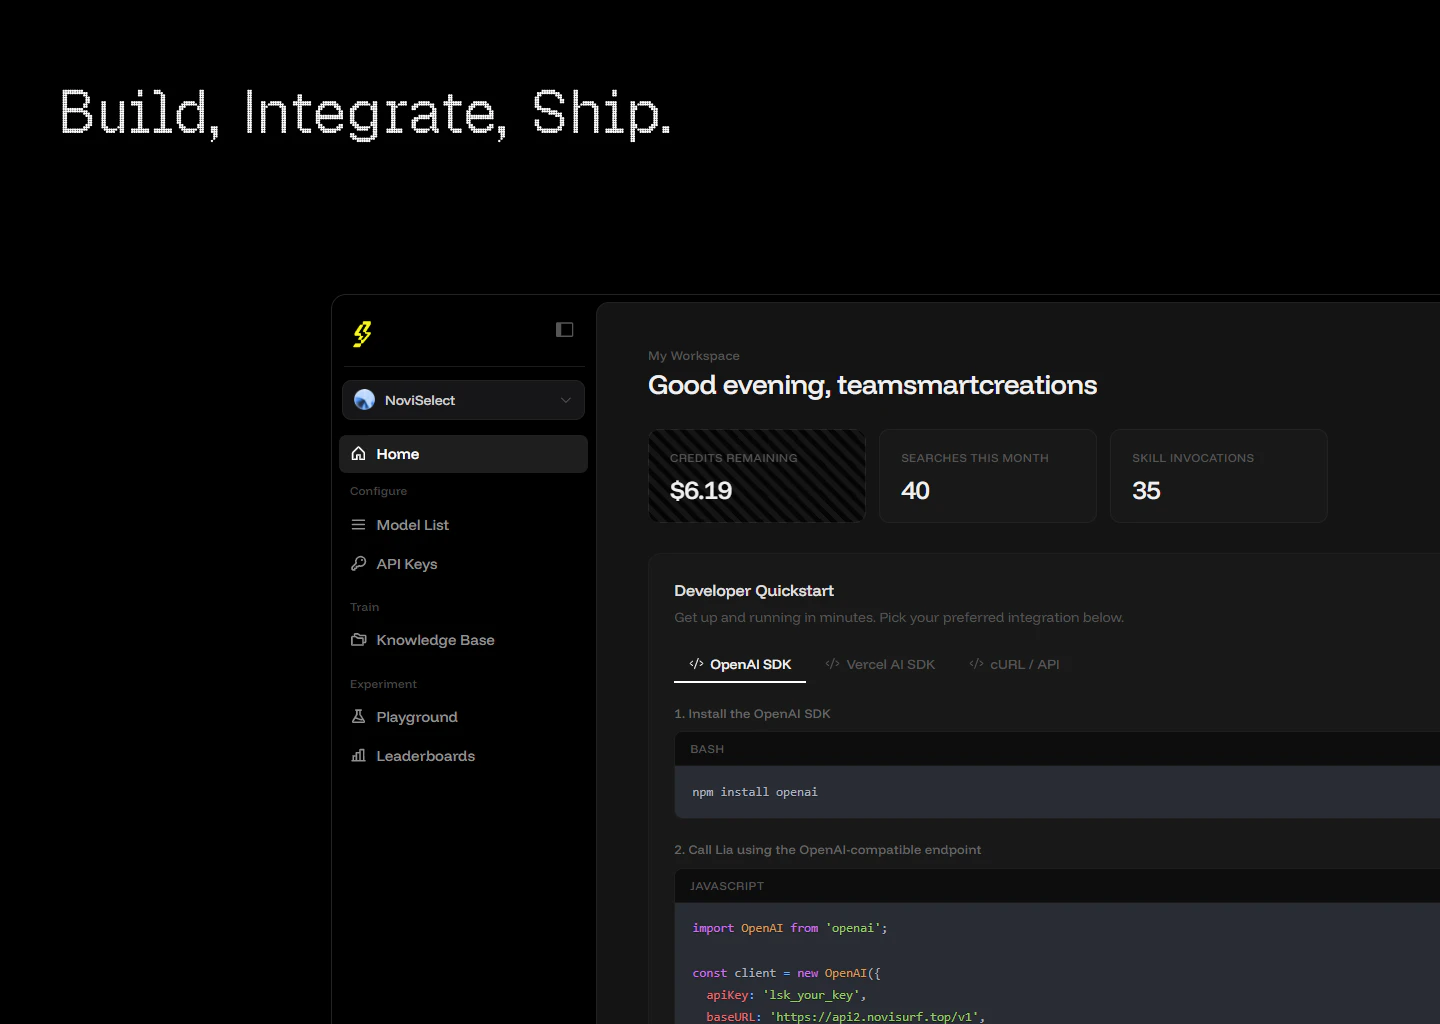
Task: Click the Playground flask icon
Action: coord(358,717)
